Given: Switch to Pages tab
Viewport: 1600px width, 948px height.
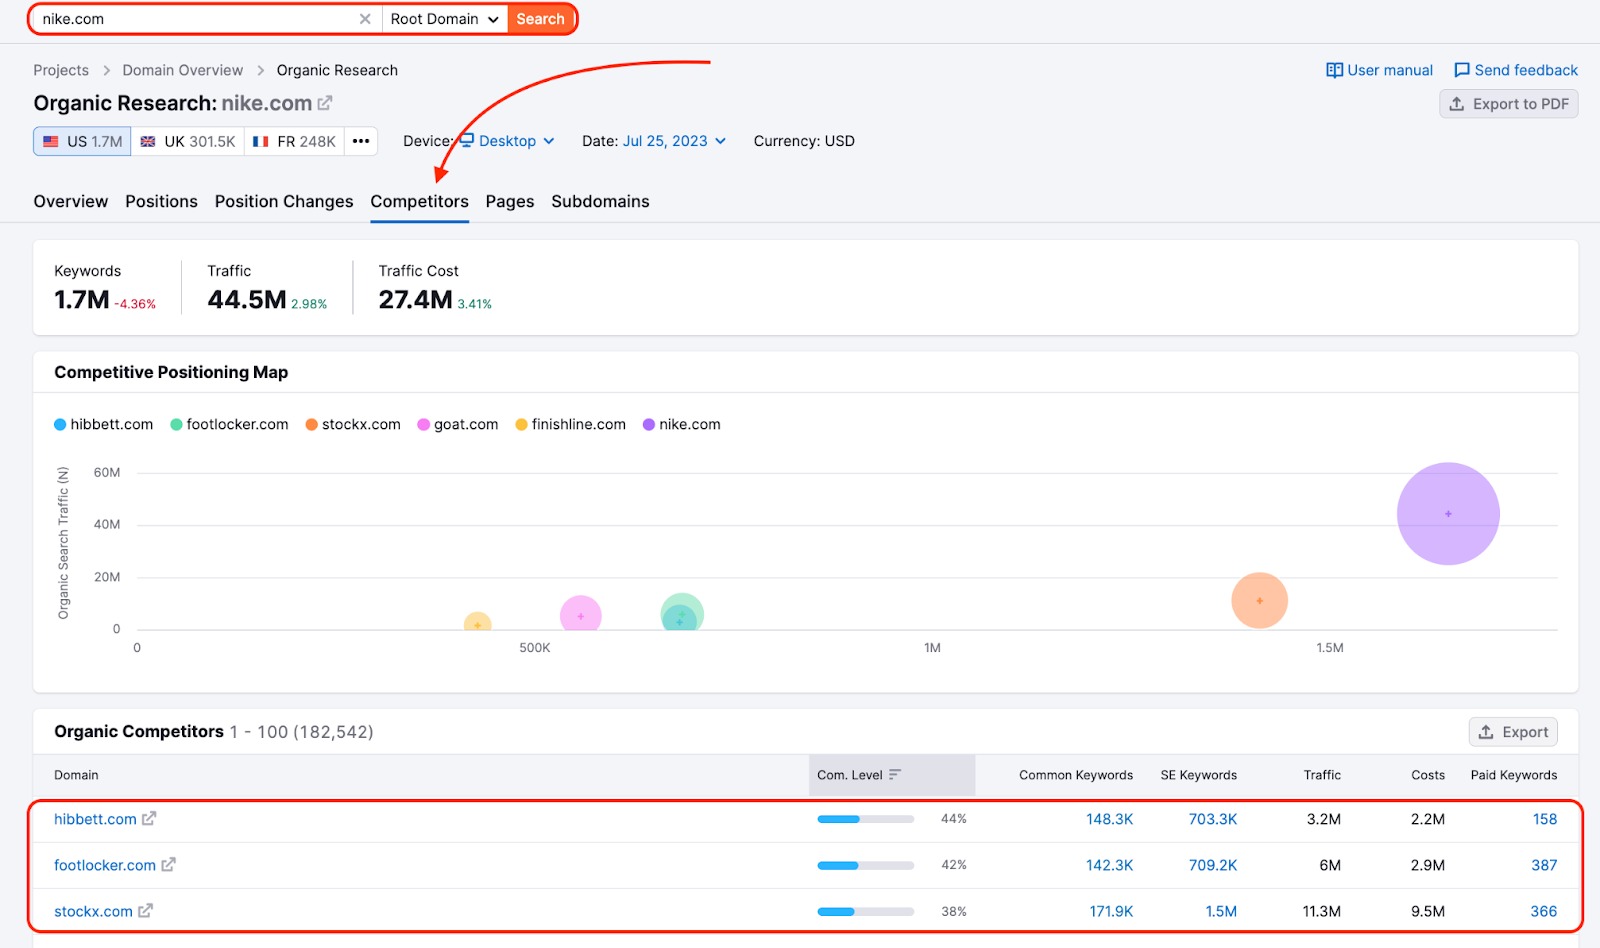Looking at the screenshot, I should point(510,201).
